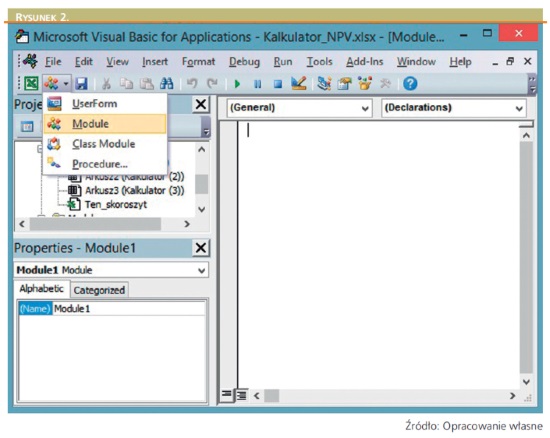
Task: Switch to the Categorized tab
Action: (99, 290)
